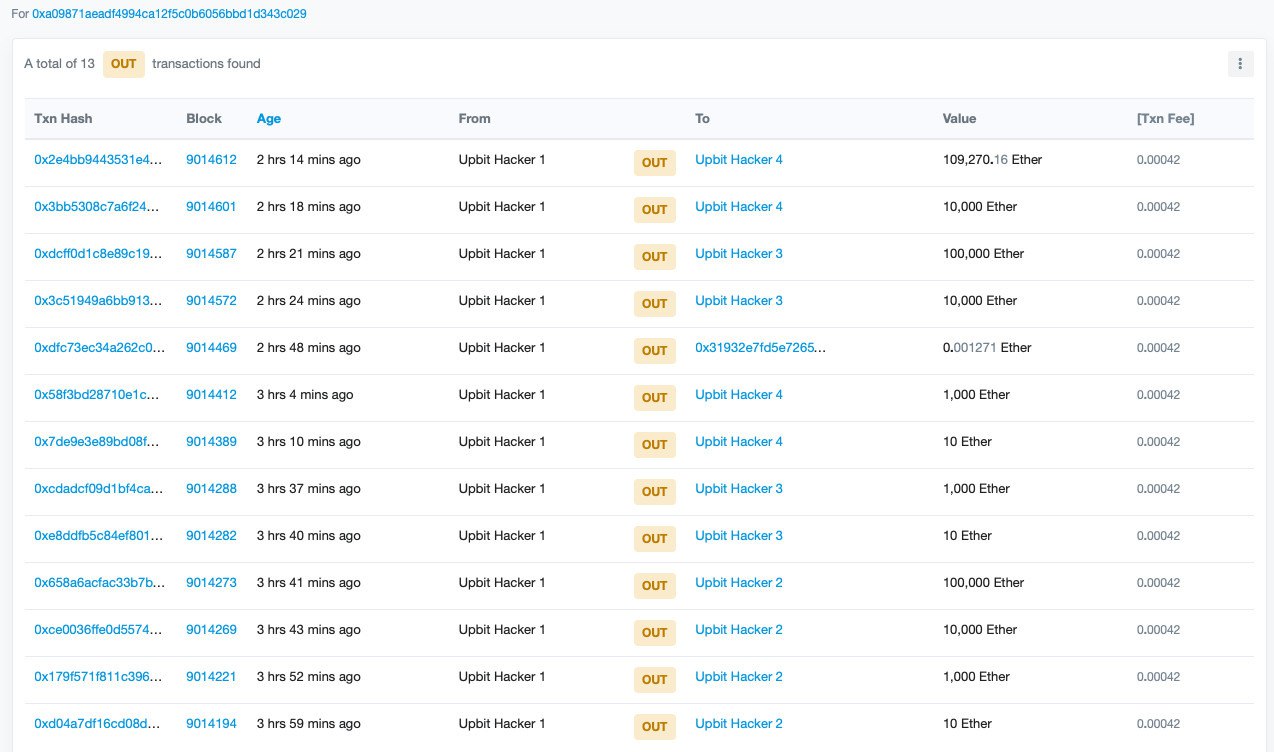Open Upbit Hacker 4 in block 9014612 row
This screenshot has height=752, width=1274.
(x=739, y=159)
